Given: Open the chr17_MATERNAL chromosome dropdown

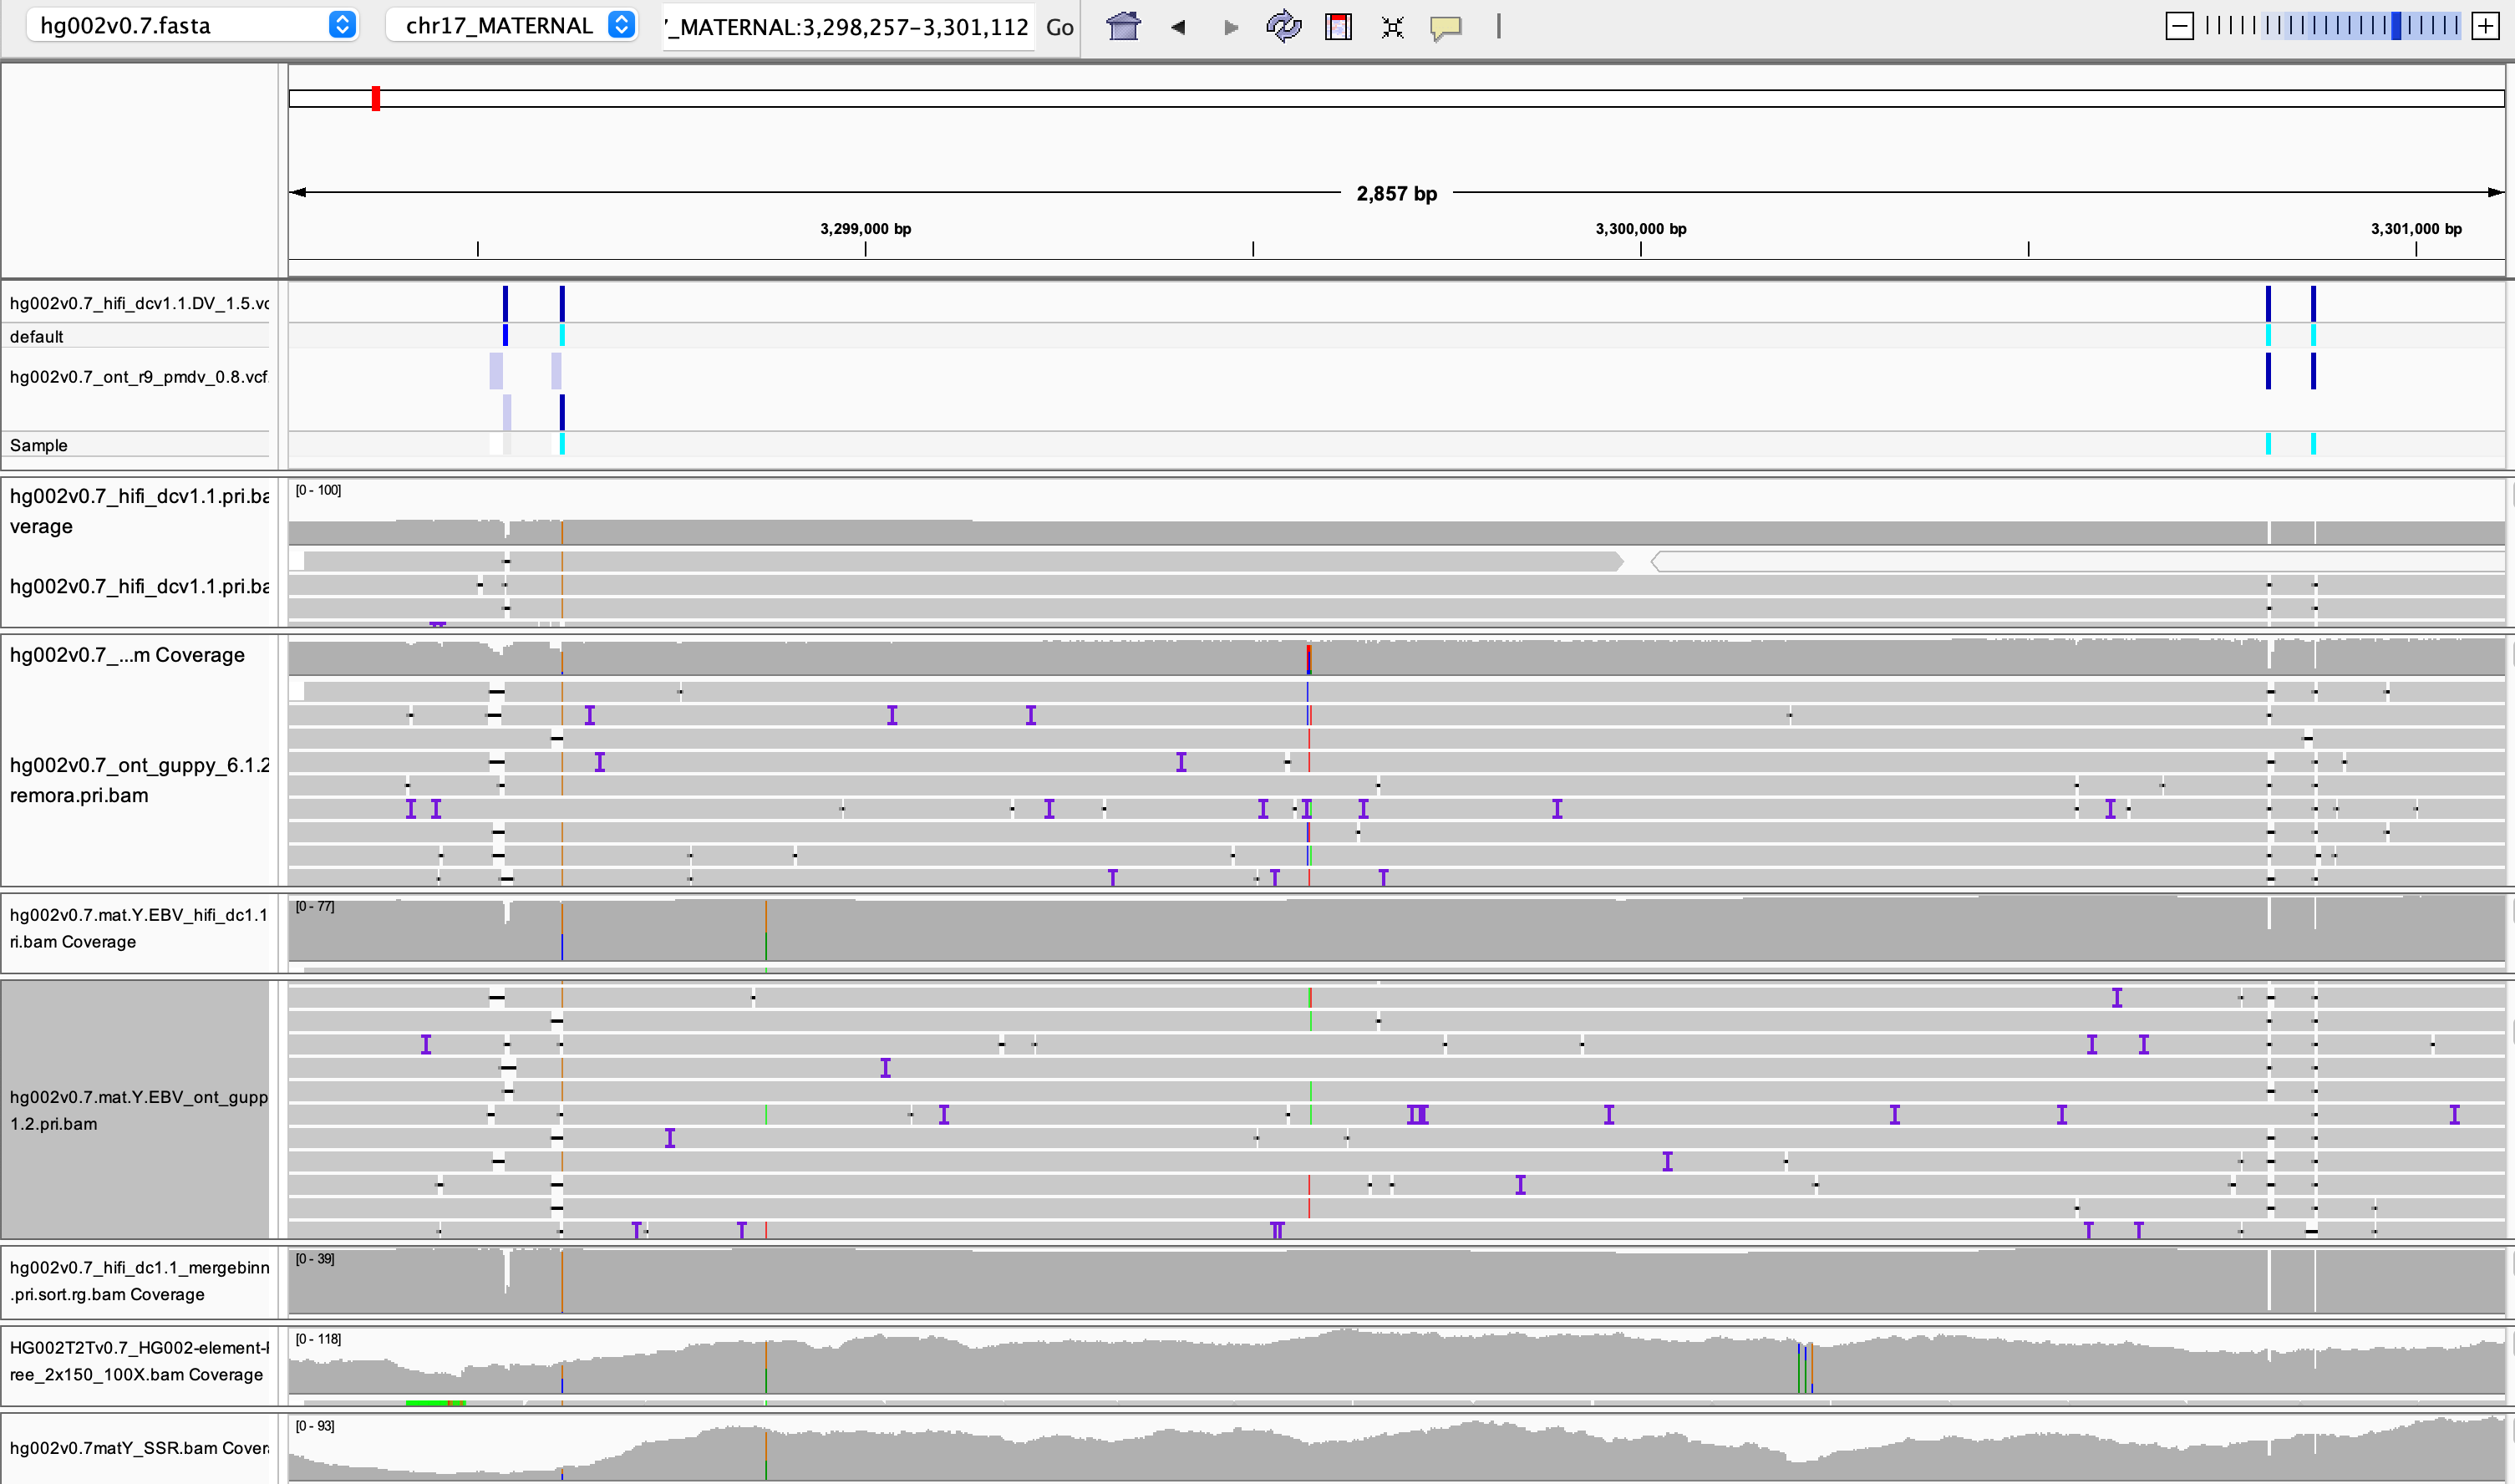Looking at the screenshot, I should point(498,25).
